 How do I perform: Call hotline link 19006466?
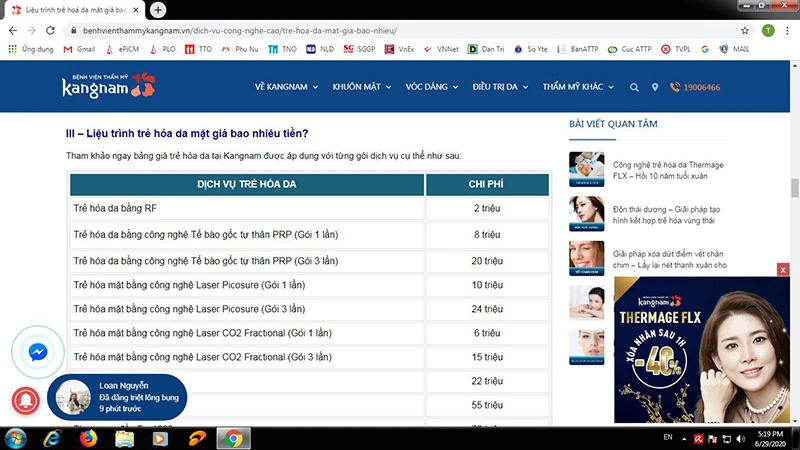pos(701,88)
